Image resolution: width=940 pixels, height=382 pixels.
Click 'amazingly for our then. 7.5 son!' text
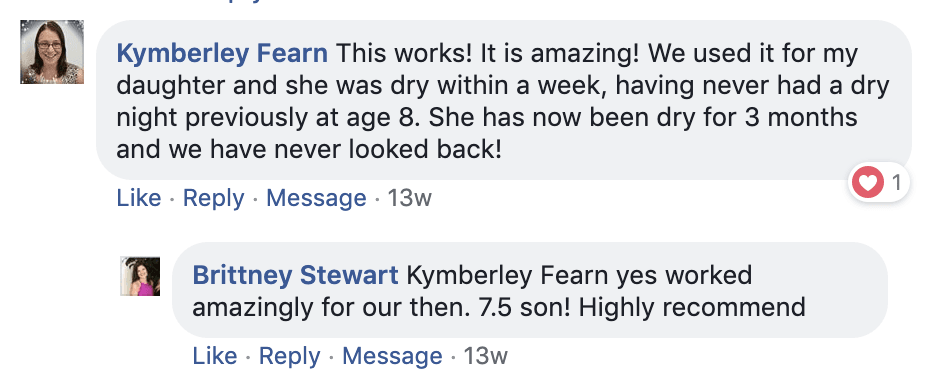click(382, 308)
